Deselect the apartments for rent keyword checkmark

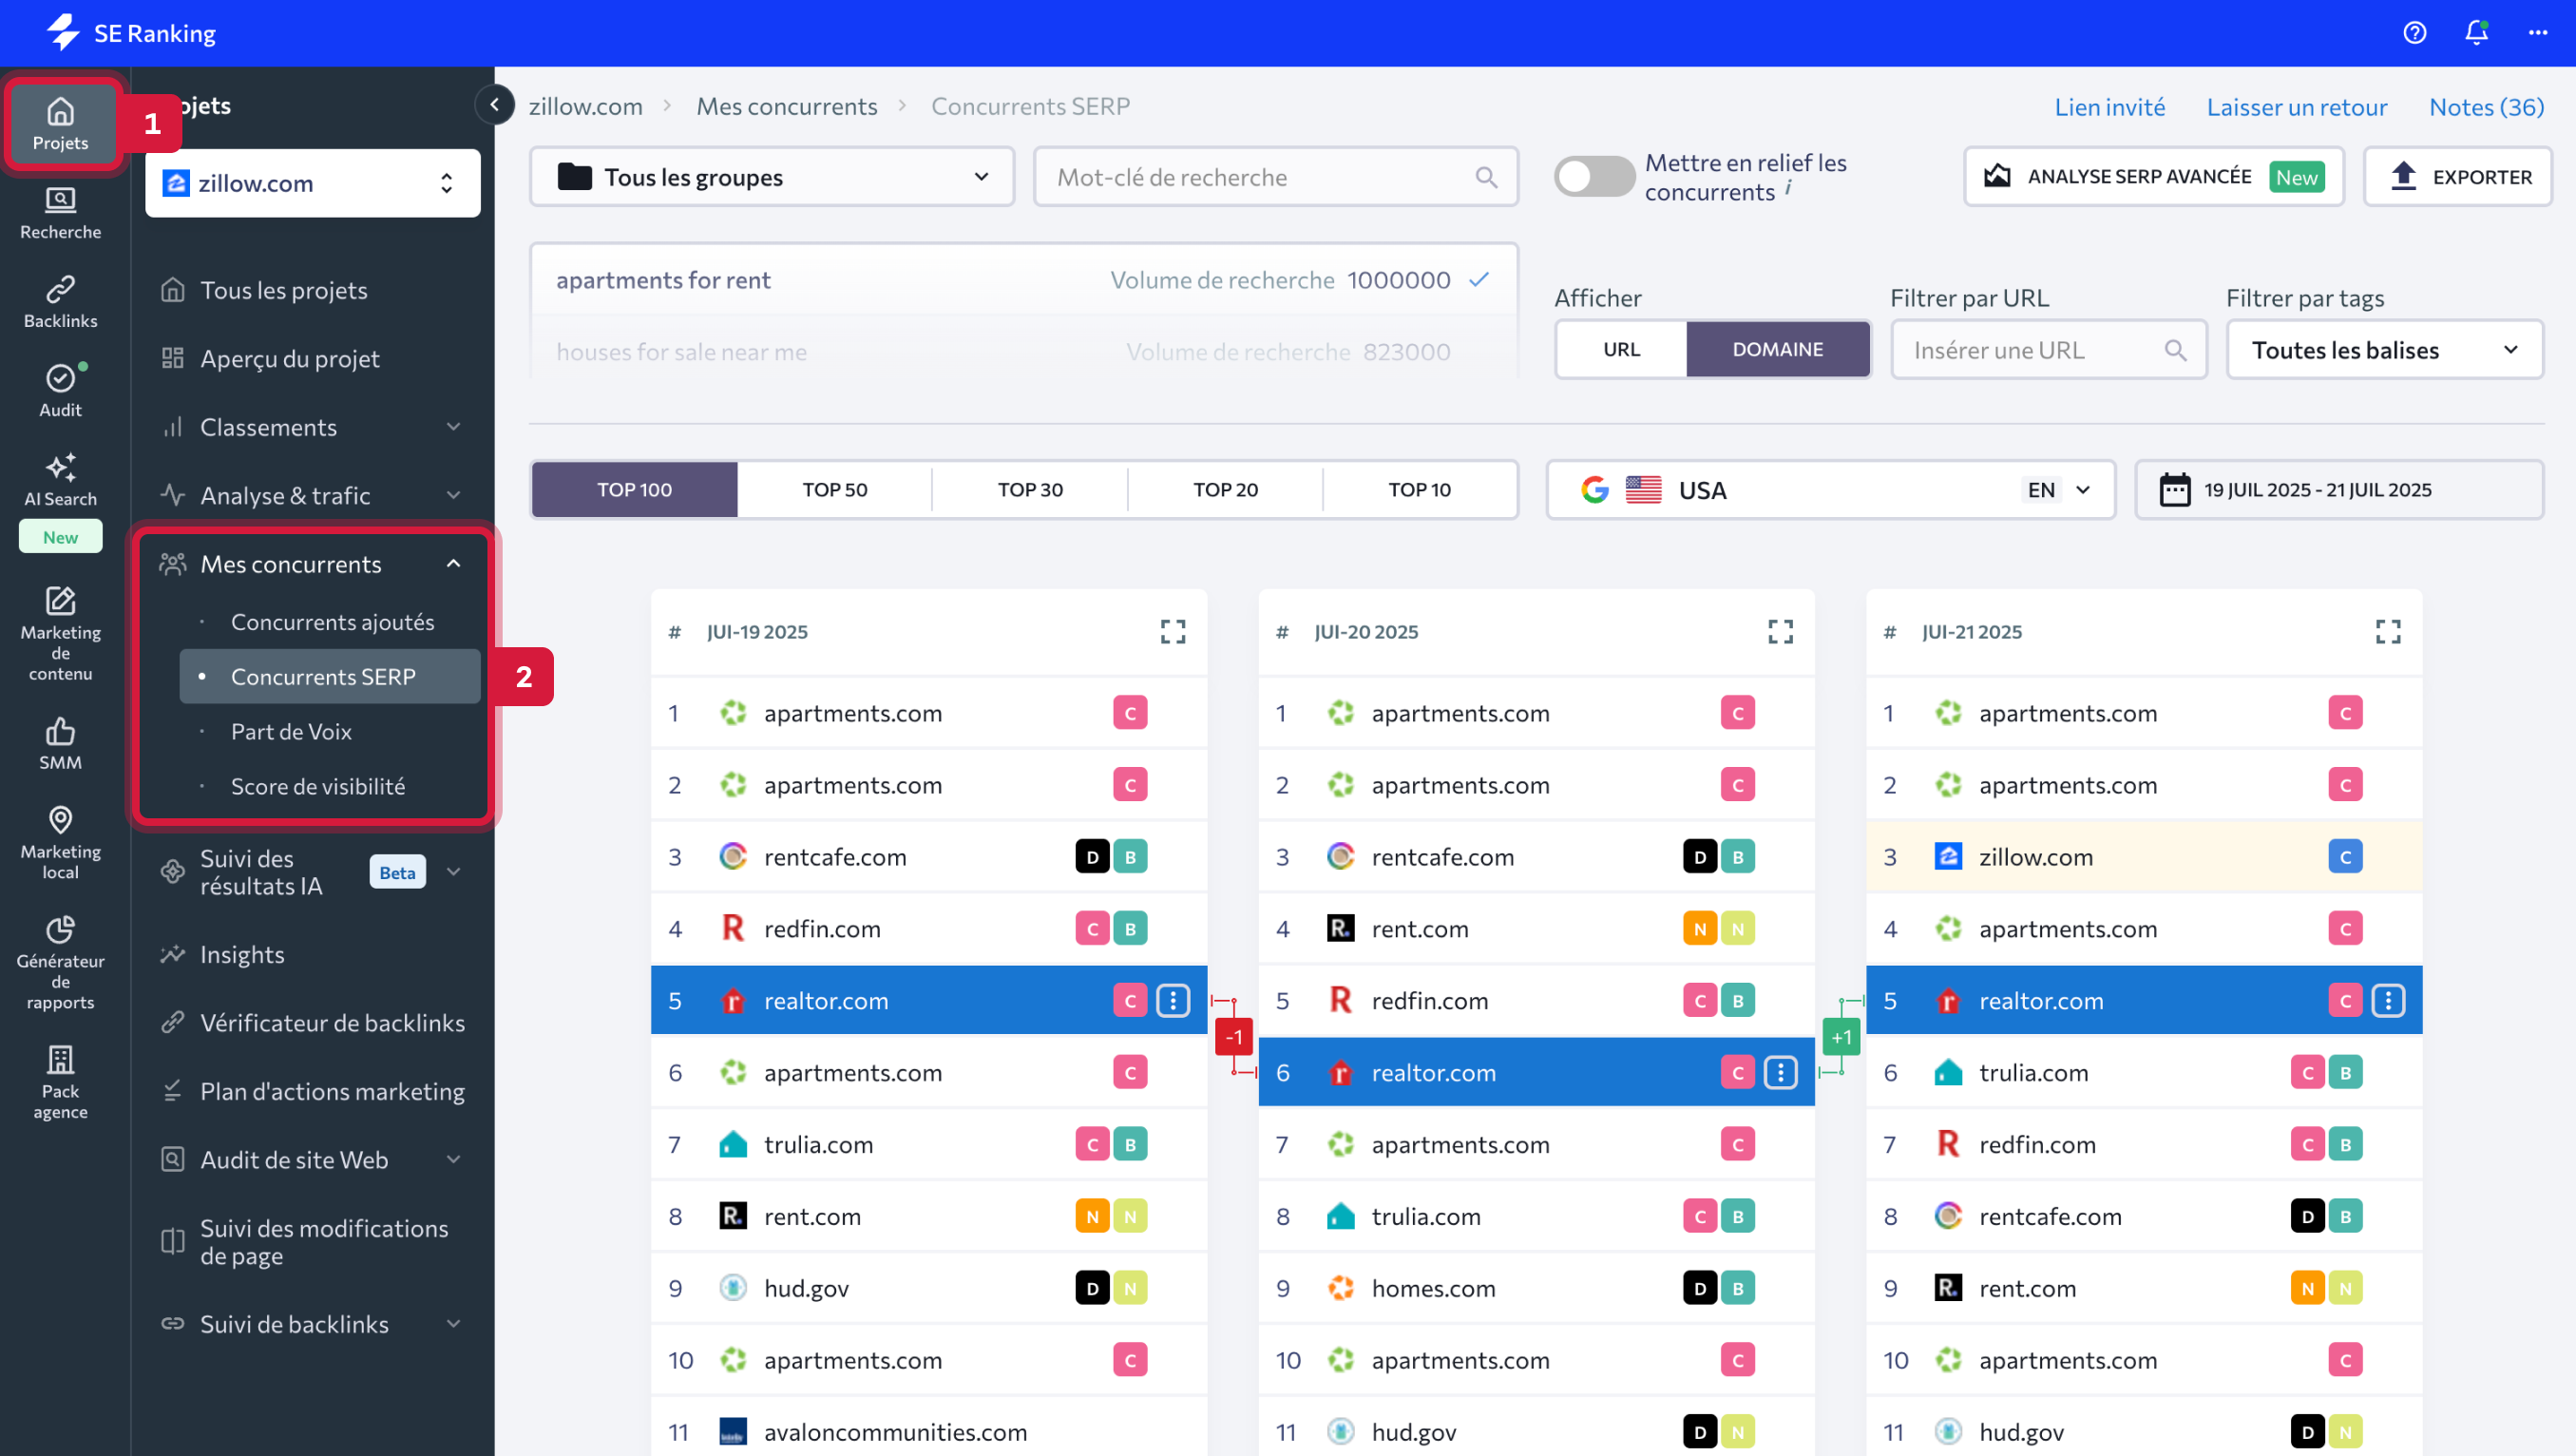(1480, 280)
